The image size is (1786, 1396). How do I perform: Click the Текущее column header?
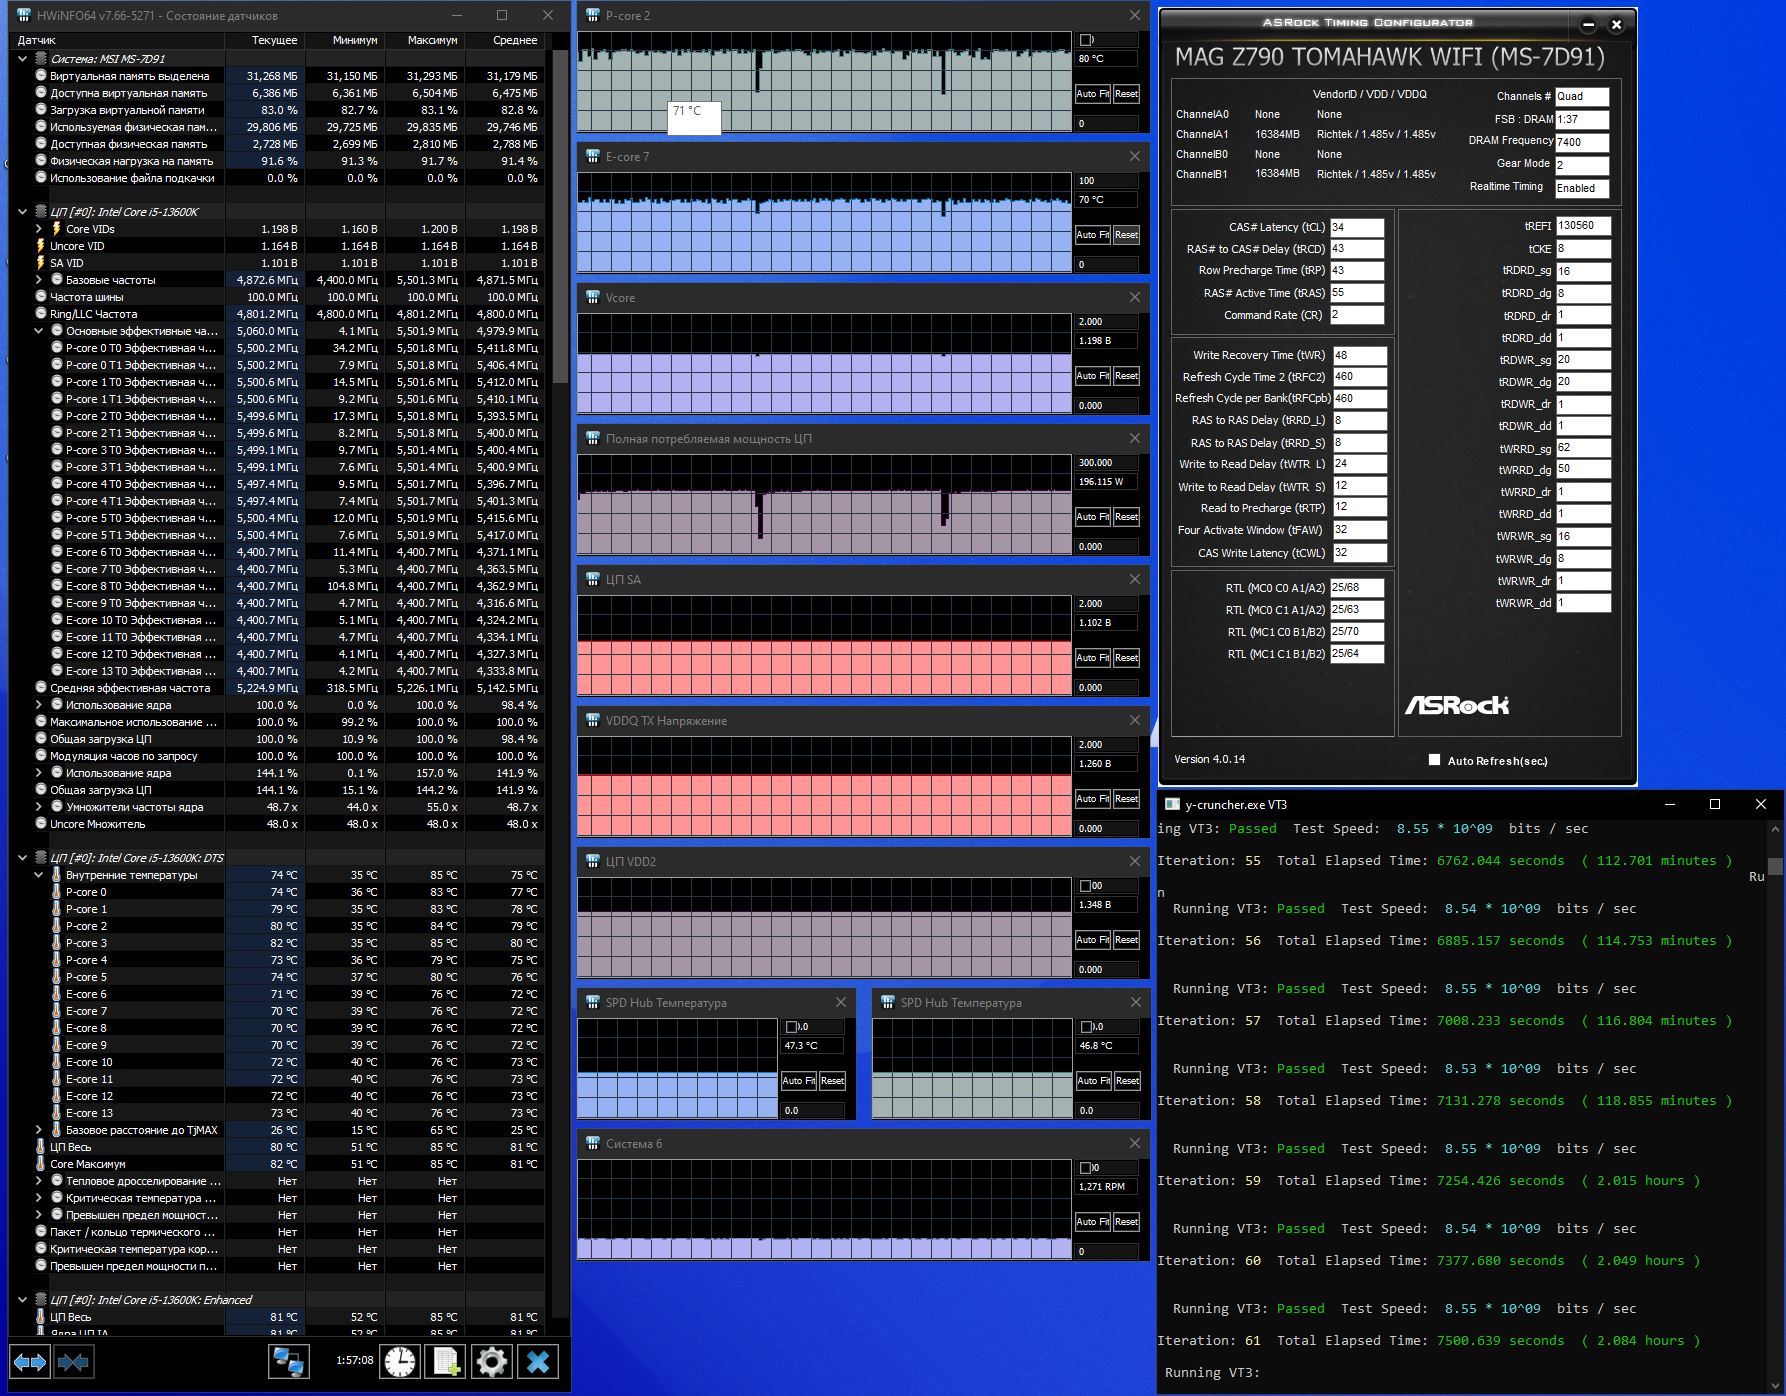point(264,40)
